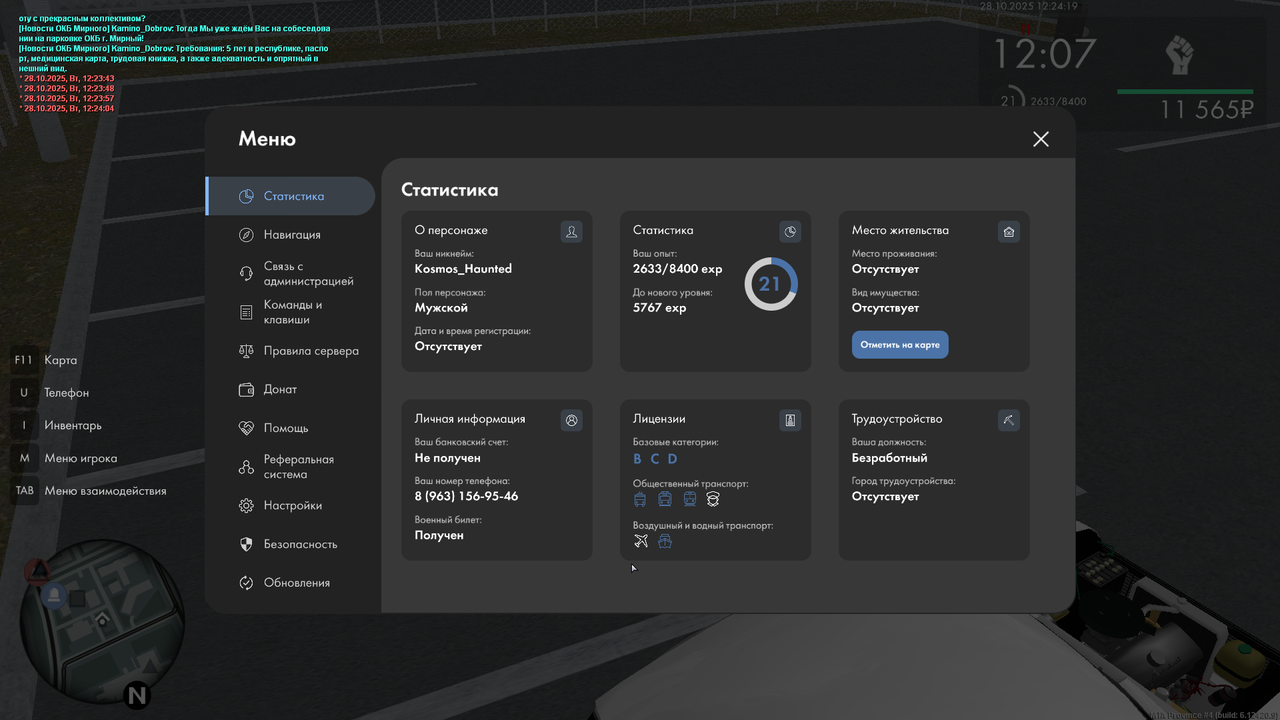Click the train license icon
The height and width of the screenshot is (720, 1280).
click(x=690, y=498)
